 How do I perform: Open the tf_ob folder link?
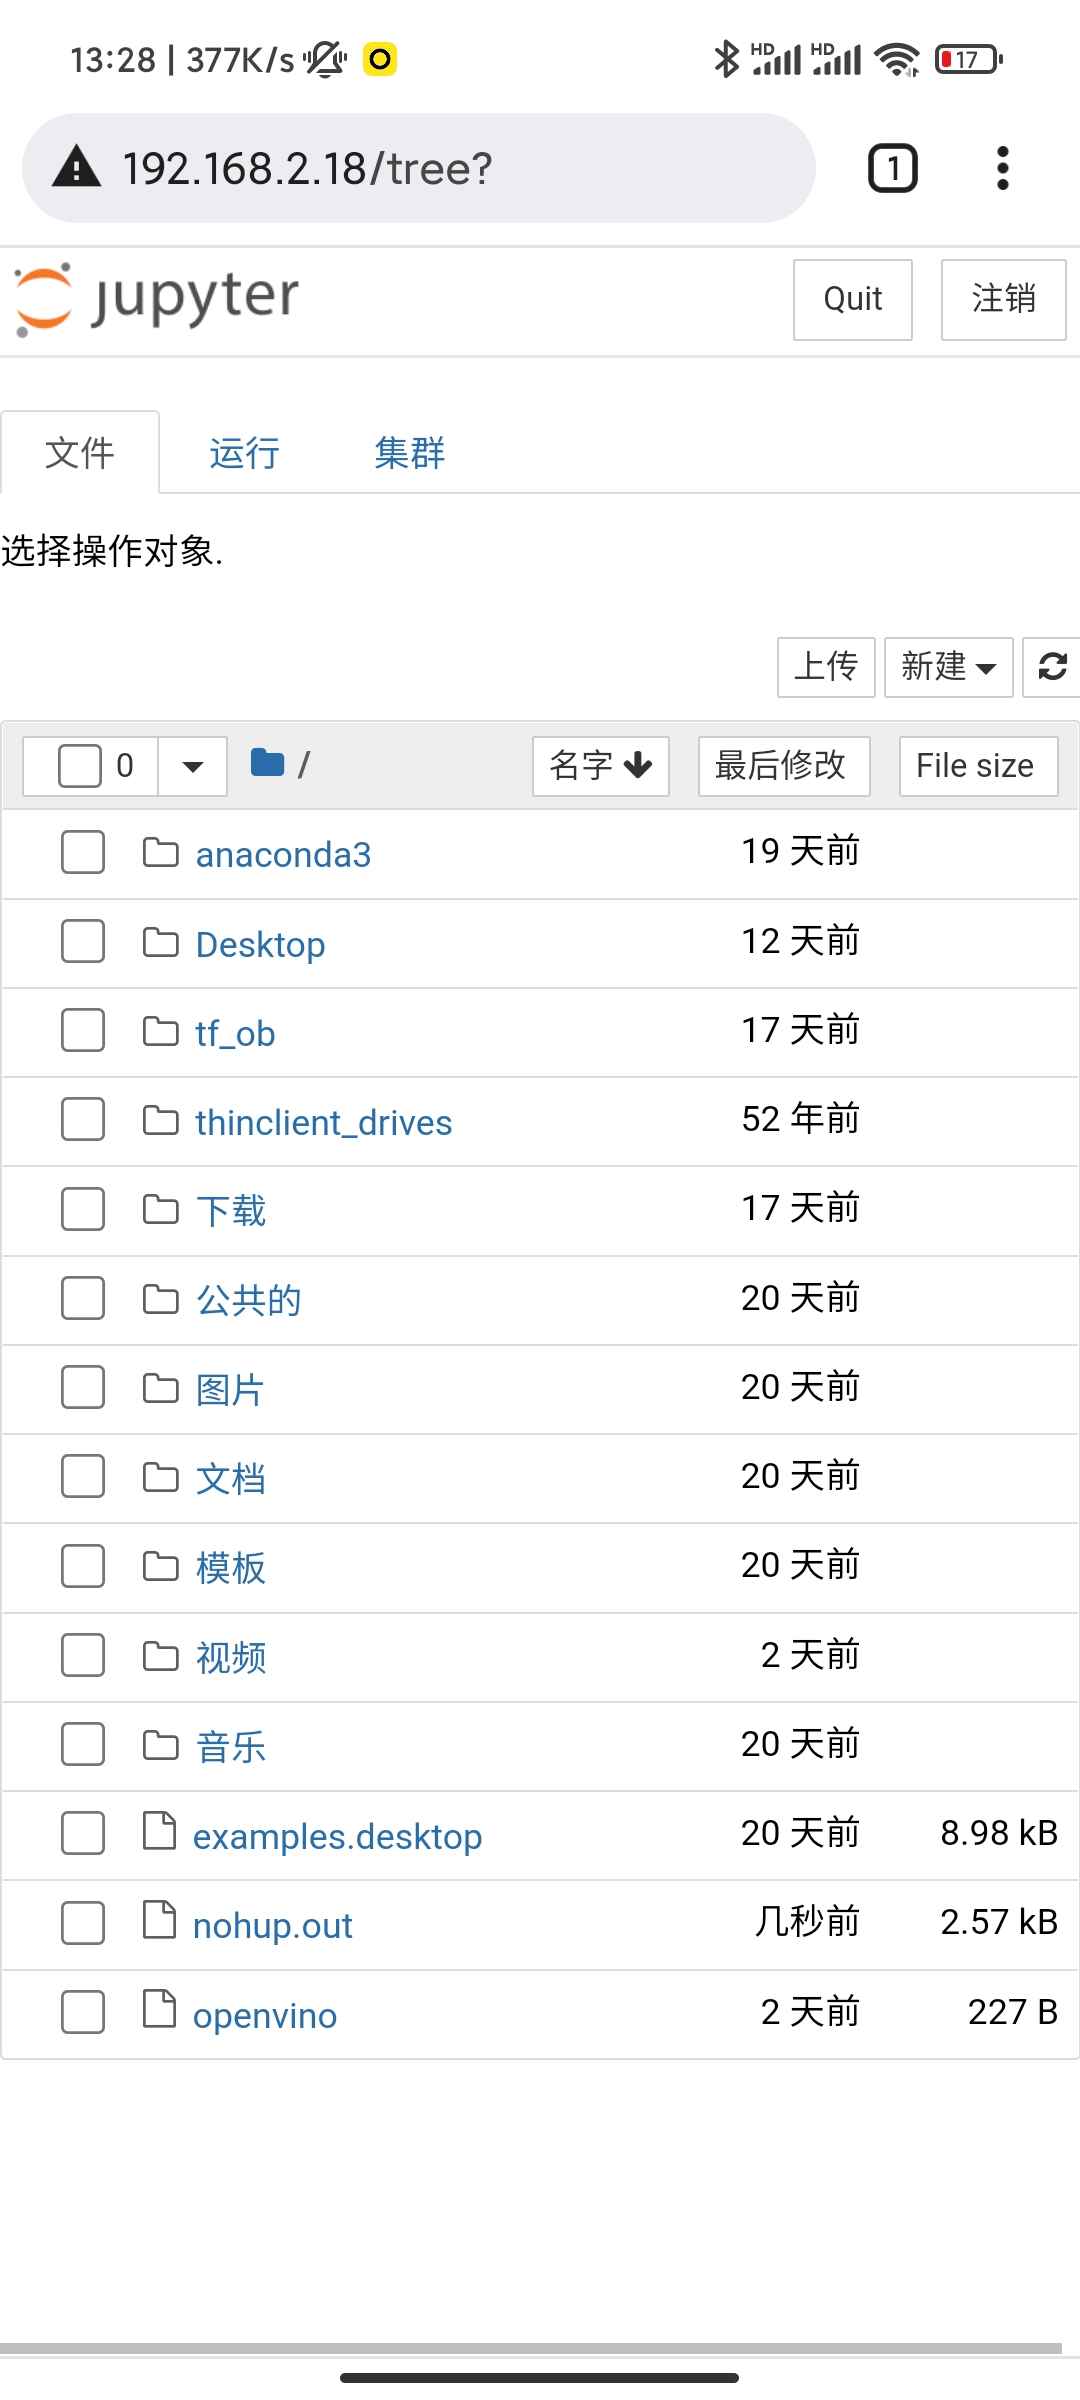click(x=236, y=1031)
